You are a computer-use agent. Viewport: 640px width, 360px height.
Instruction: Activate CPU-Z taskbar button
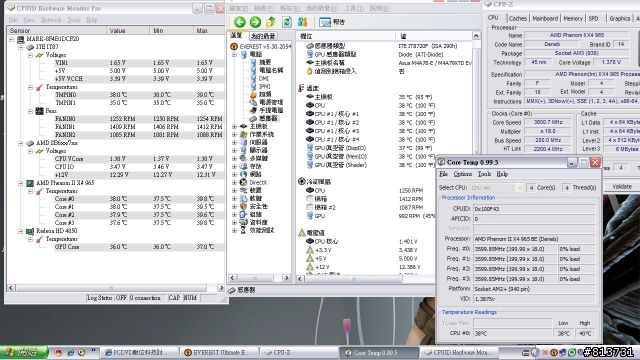(298, 352)
